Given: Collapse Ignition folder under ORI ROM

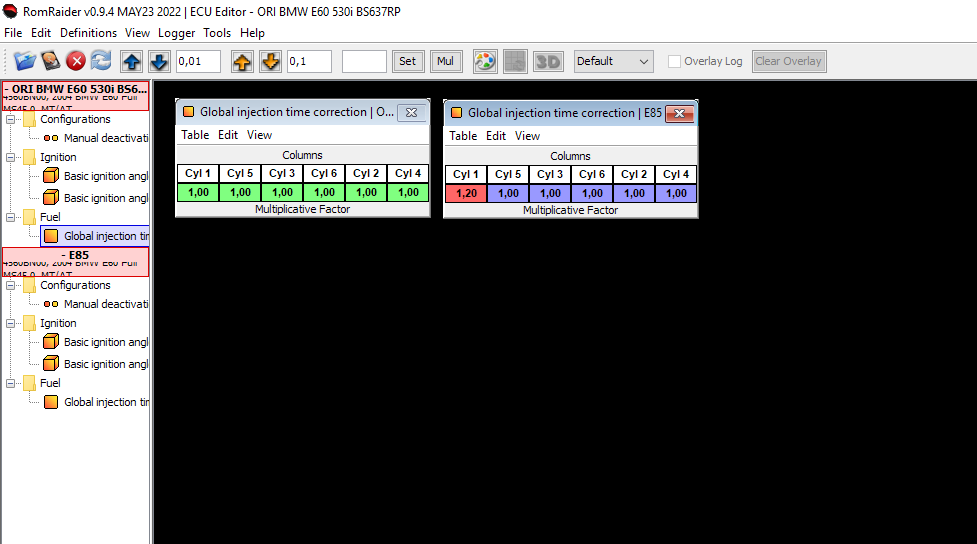Looking at the screenshot, I should [11, 158].
